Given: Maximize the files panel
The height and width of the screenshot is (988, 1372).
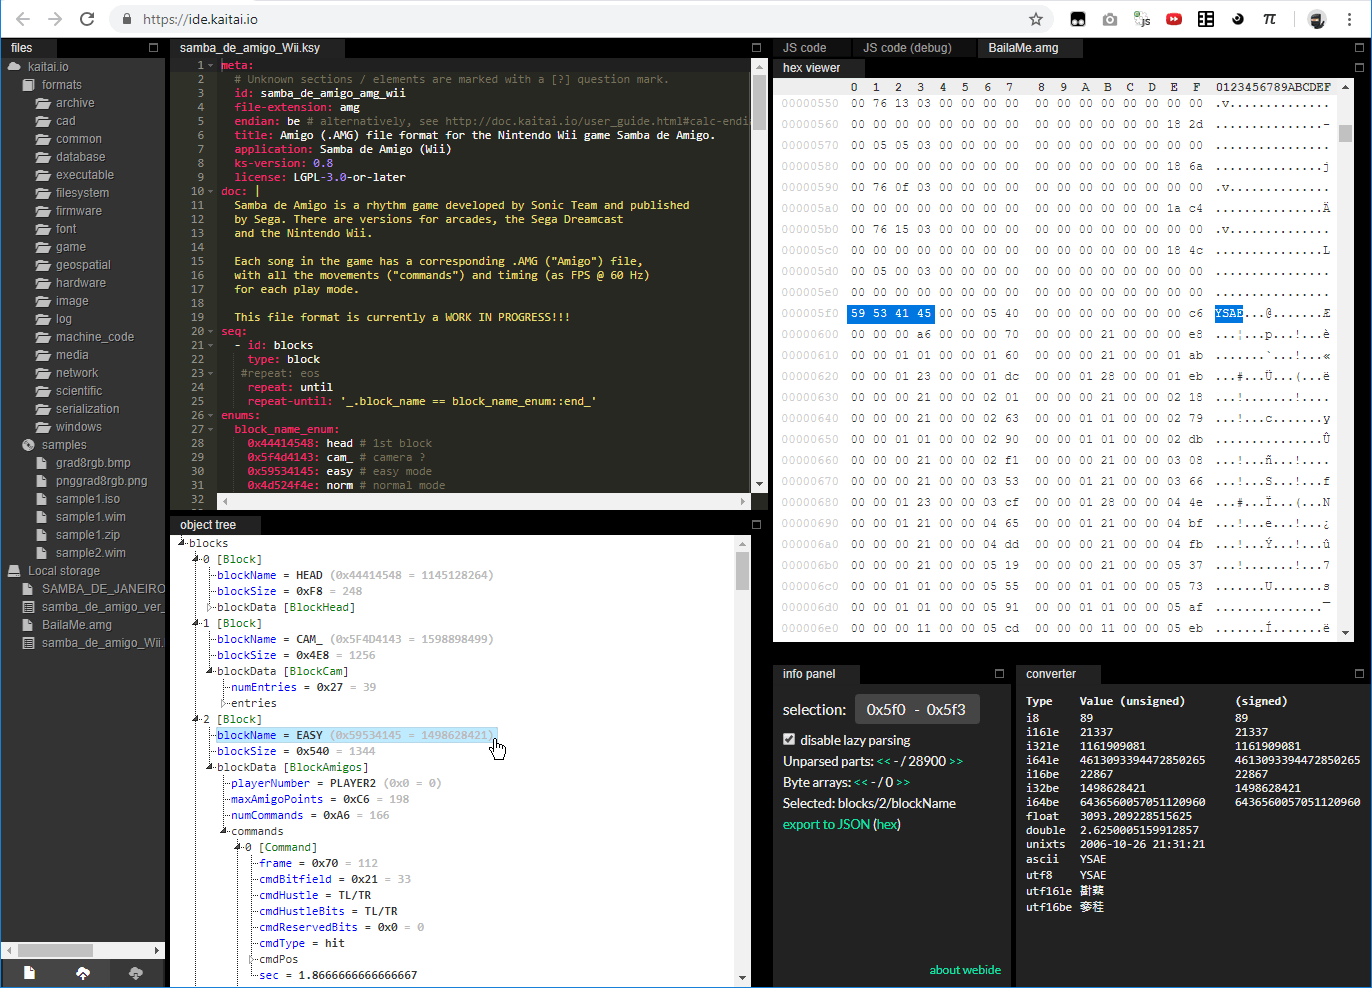Looking at the screenshot, I should tap(153, 47).
